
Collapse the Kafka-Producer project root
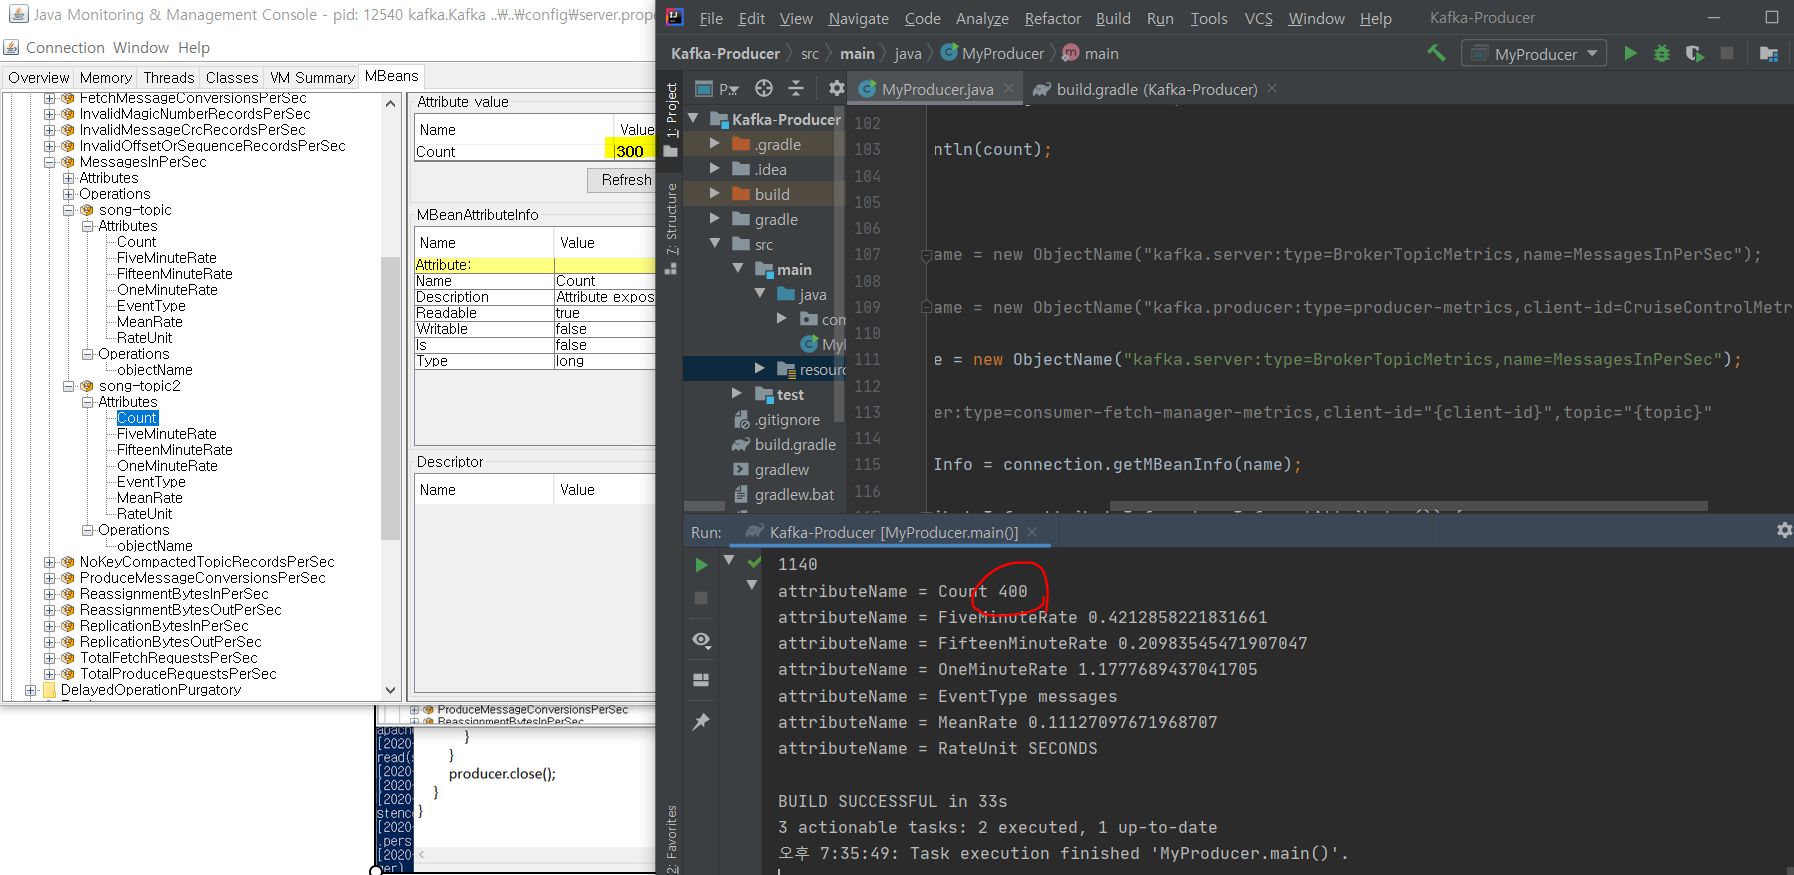point(693,118)
